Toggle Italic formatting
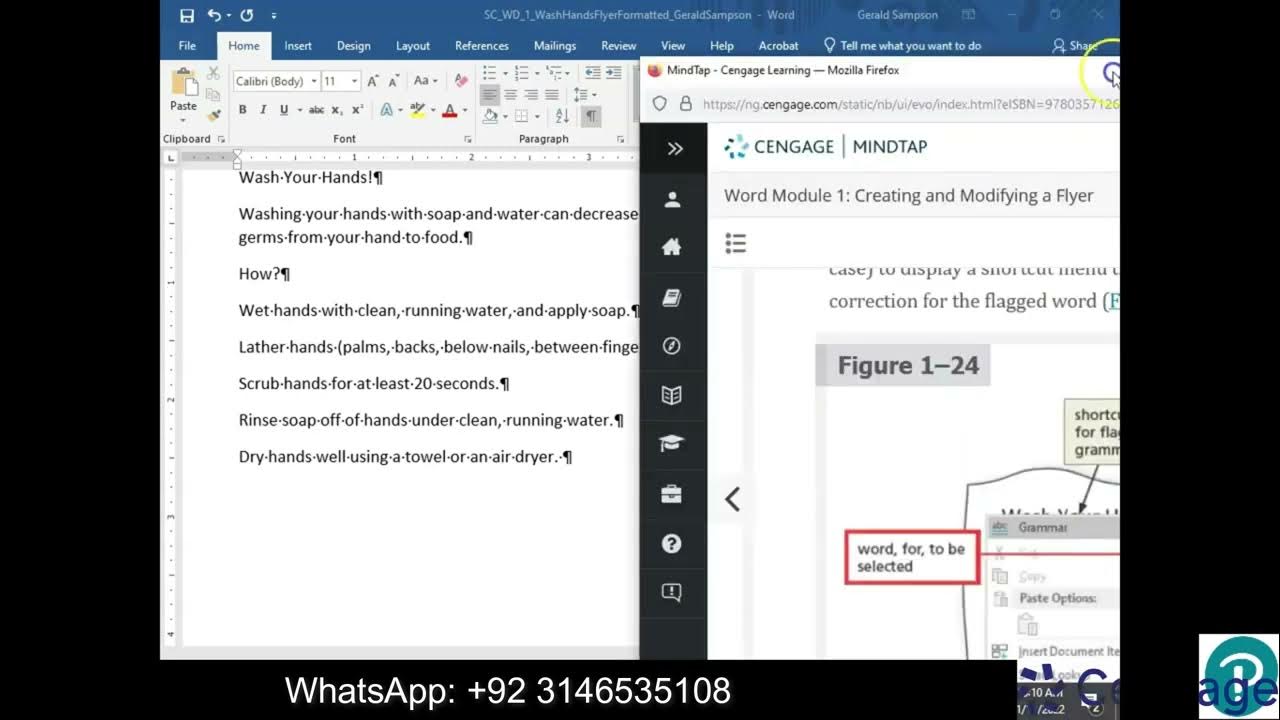The height and width of the screenshot is (720, 1280). tap(263, 110)
